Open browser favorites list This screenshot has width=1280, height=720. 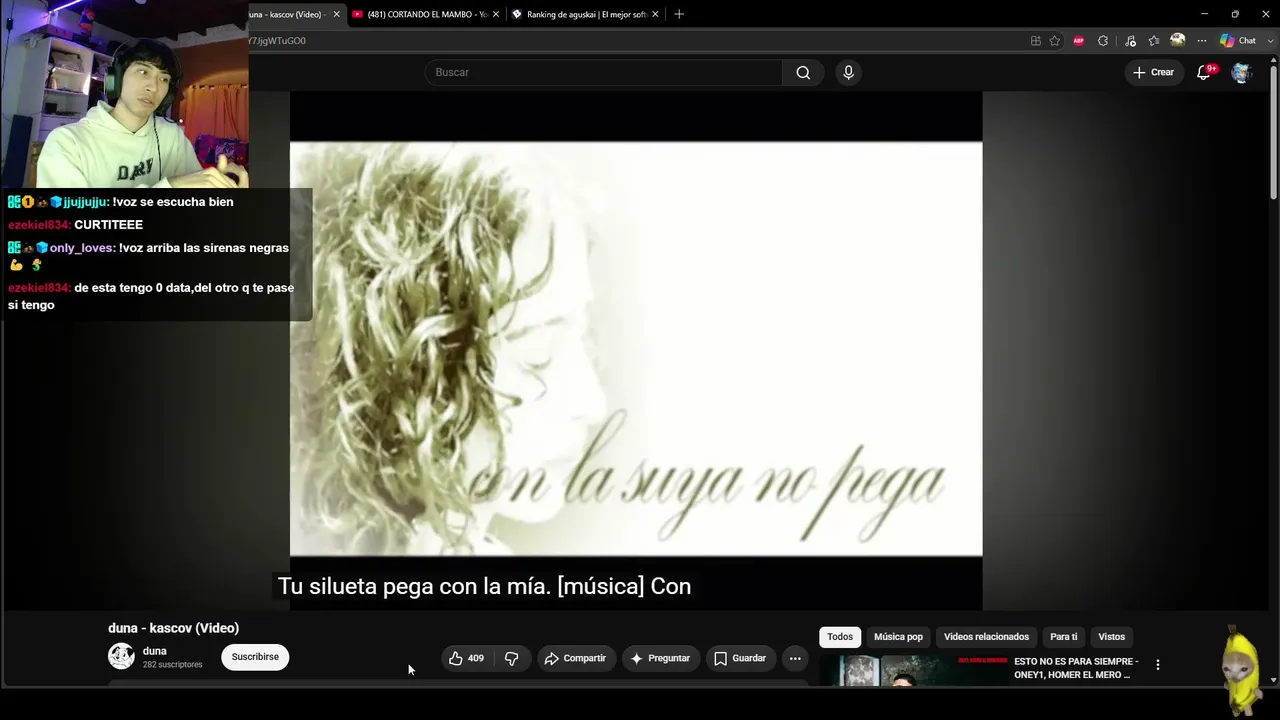click(x=1154, y=41)
